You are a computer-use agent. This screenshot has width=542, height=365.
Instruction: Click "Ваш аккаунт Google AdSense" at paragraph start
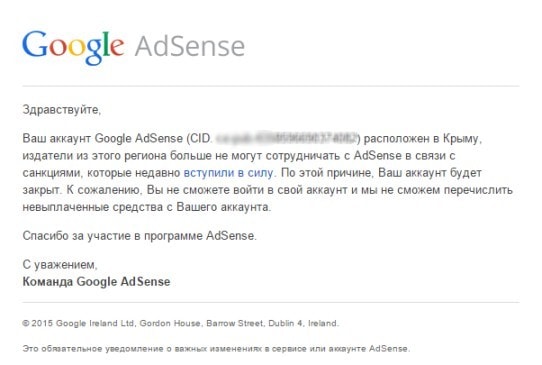(102, 138)
